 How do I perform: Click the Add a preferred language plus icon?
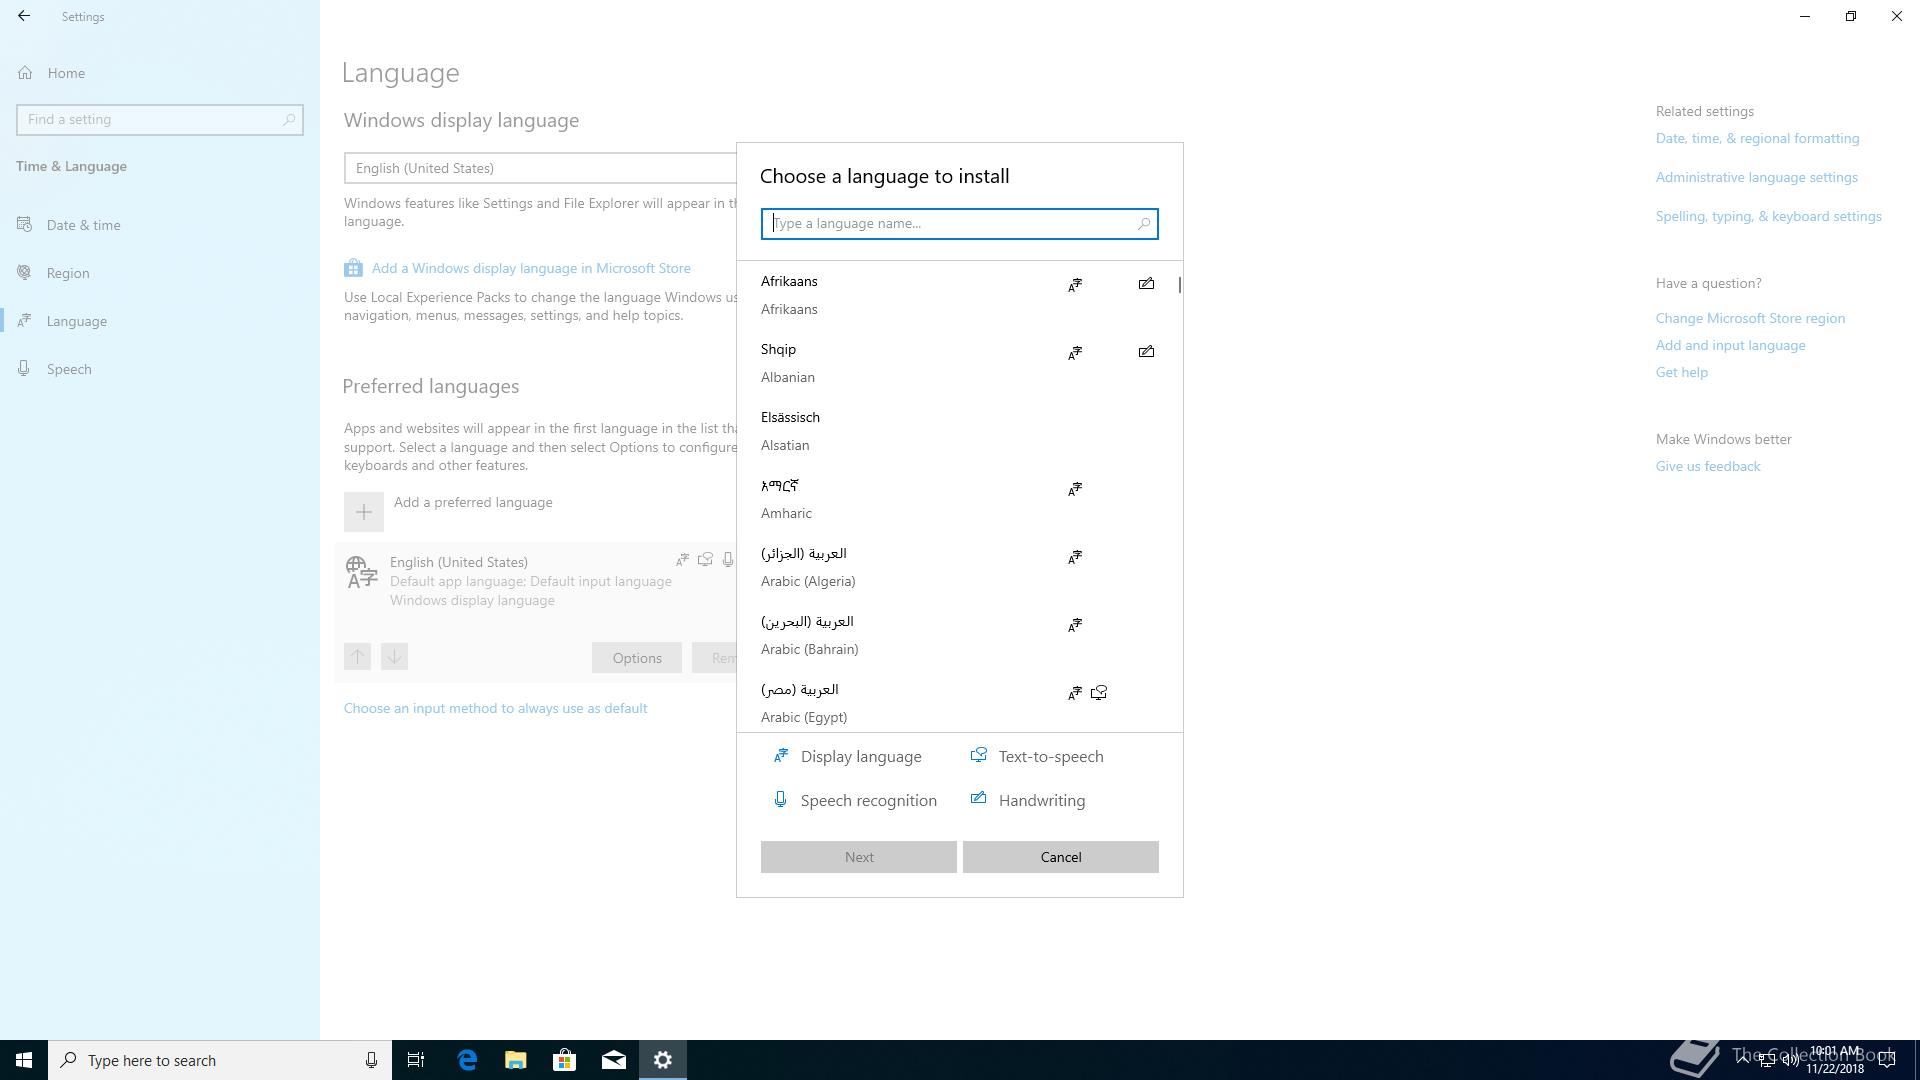pyautogui.click(x=364, y=512)
